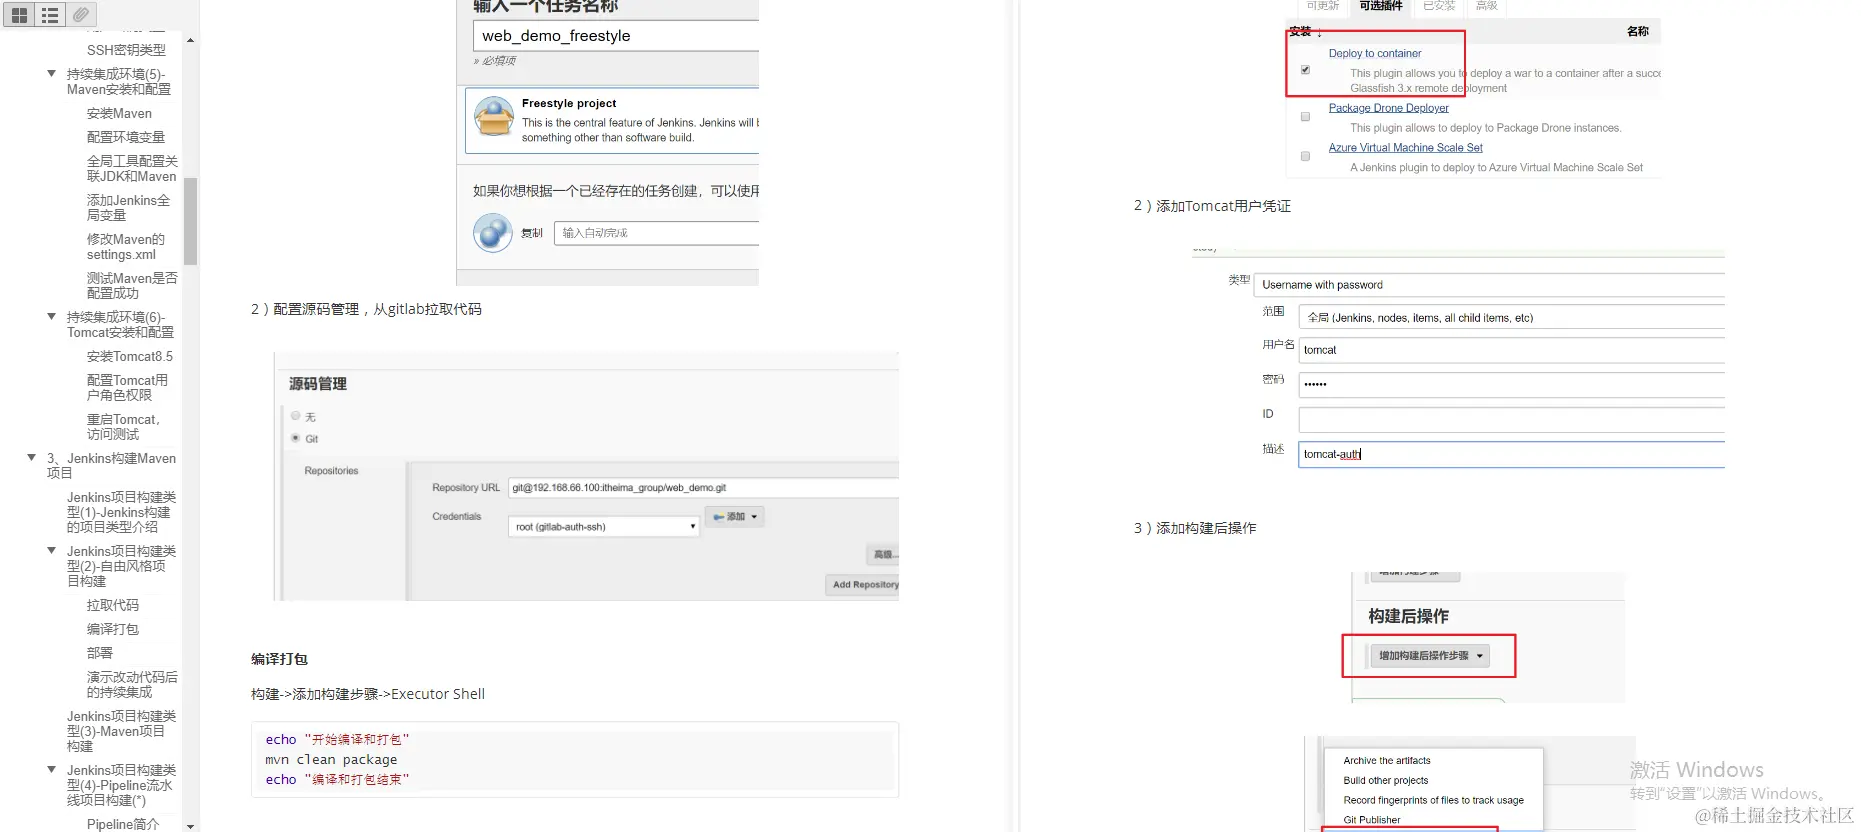Go to 编译打包 outline entry
Screen dimensions: 1861x832
[x=112, y=630]
